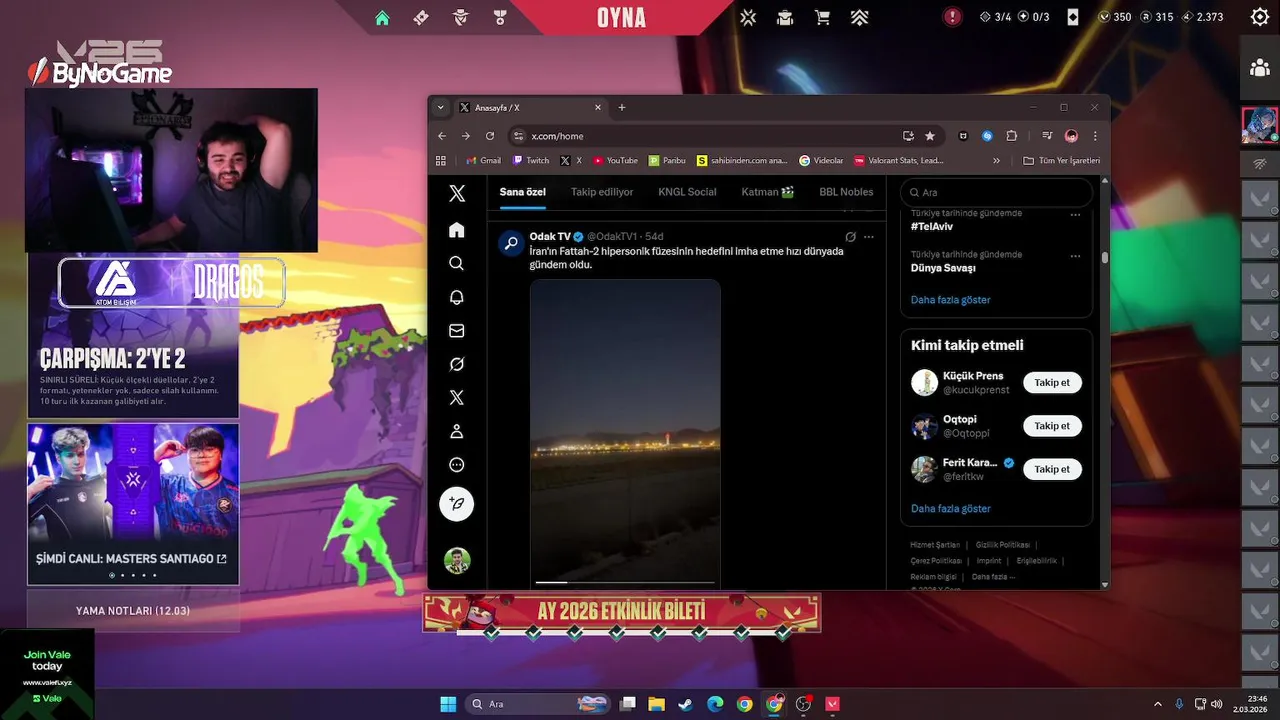Click Grok explain icon on Odak TV post
1280x720 pixels.
pyautogui.click(x=850, y=237)
